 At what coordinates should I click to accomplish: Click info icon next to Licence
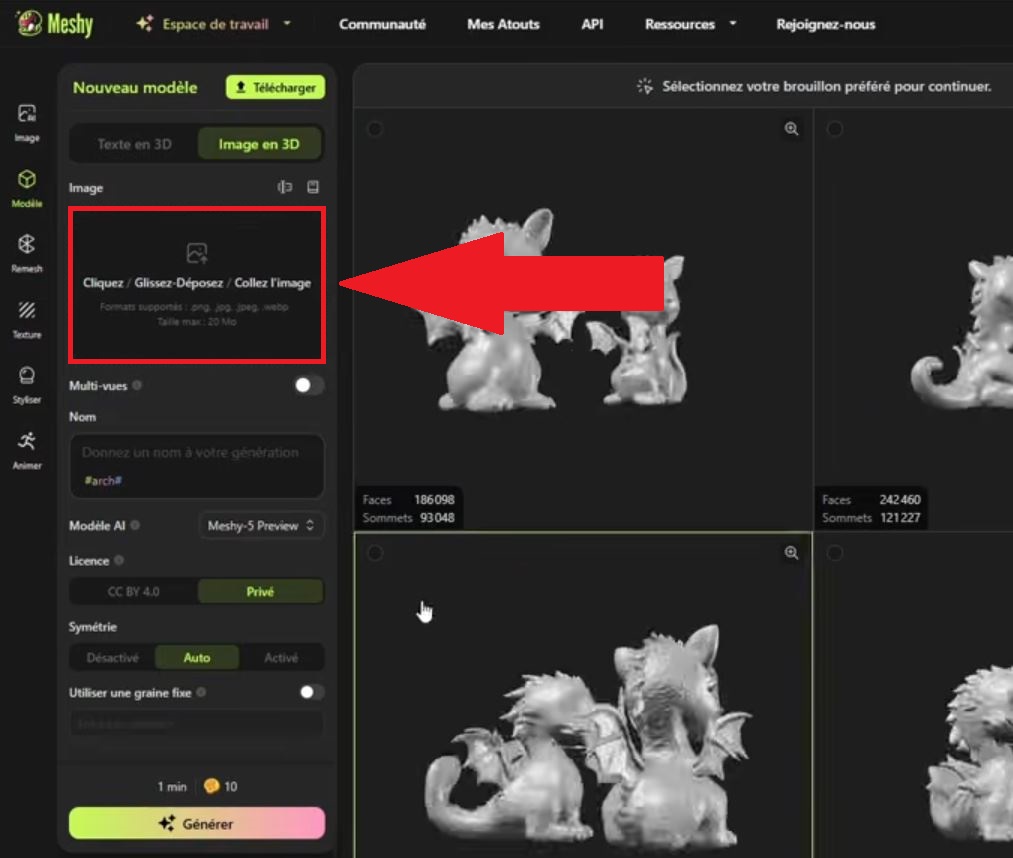click(x=119, y=560)
